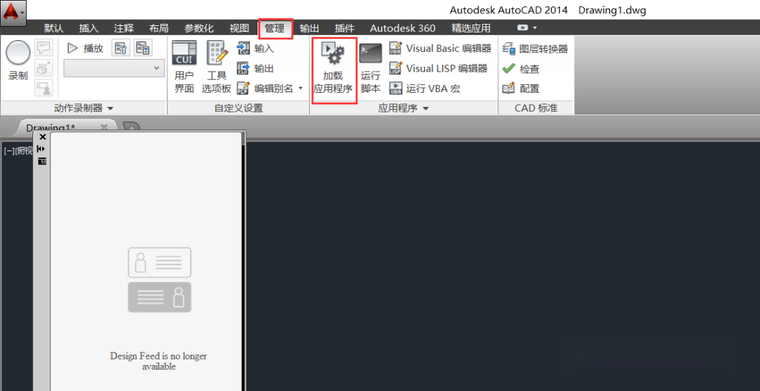Screen dimensions: 760x391
Task: Click the CAD standards 配置 button
Action: [521, 89]
